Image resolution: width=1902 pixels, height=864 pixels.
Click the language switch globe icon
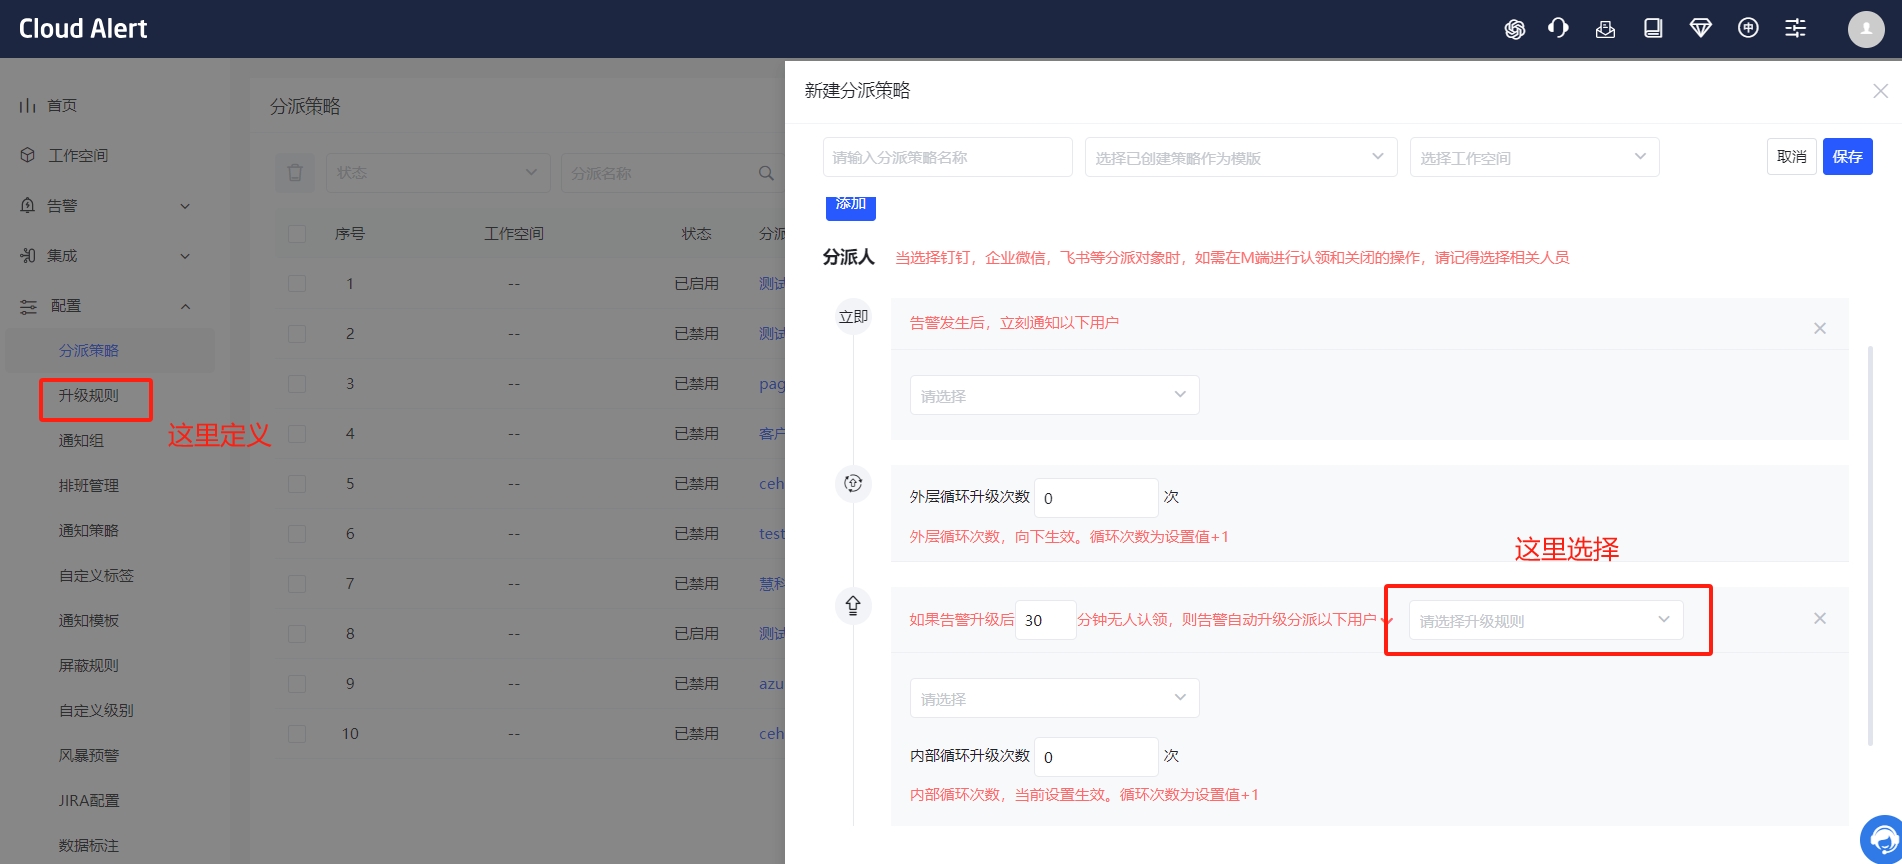coord(1748,28)
